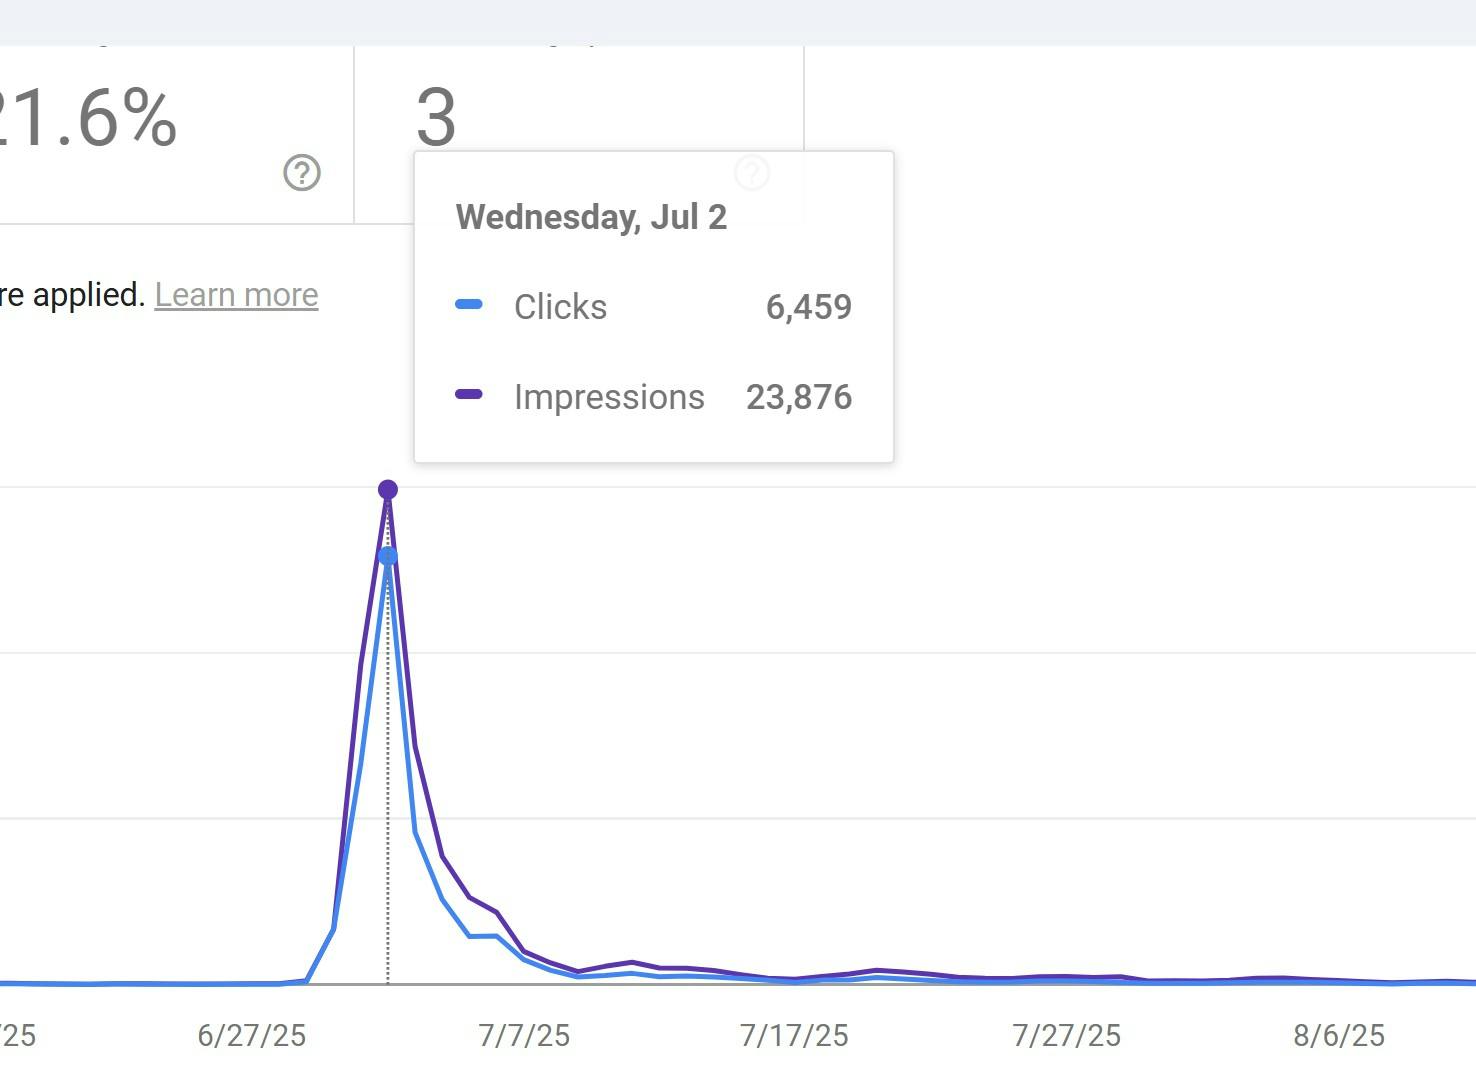The width and height of the screenshot is (1476, 1086).
Task: Select the Clicks label in the tooltip
Action: tap(560, 307)
